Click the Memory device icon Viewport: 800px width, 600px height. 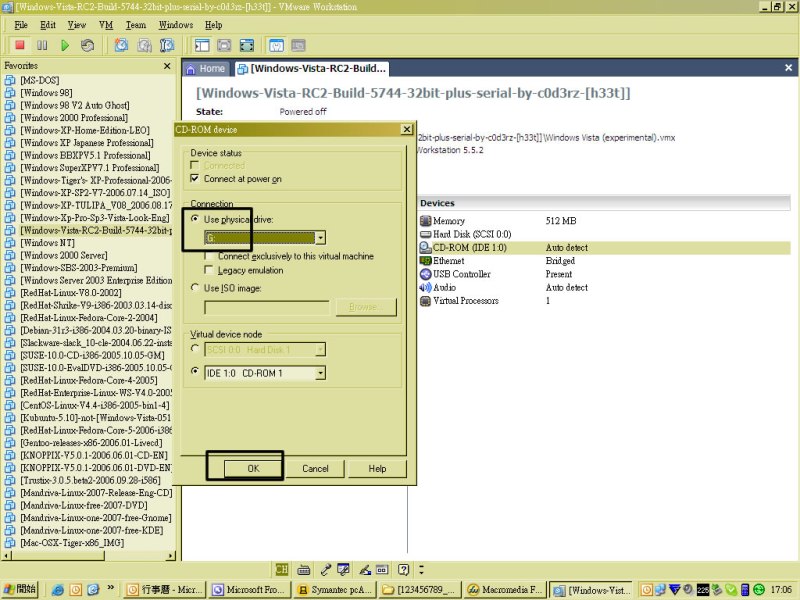(x=426, y=220)
